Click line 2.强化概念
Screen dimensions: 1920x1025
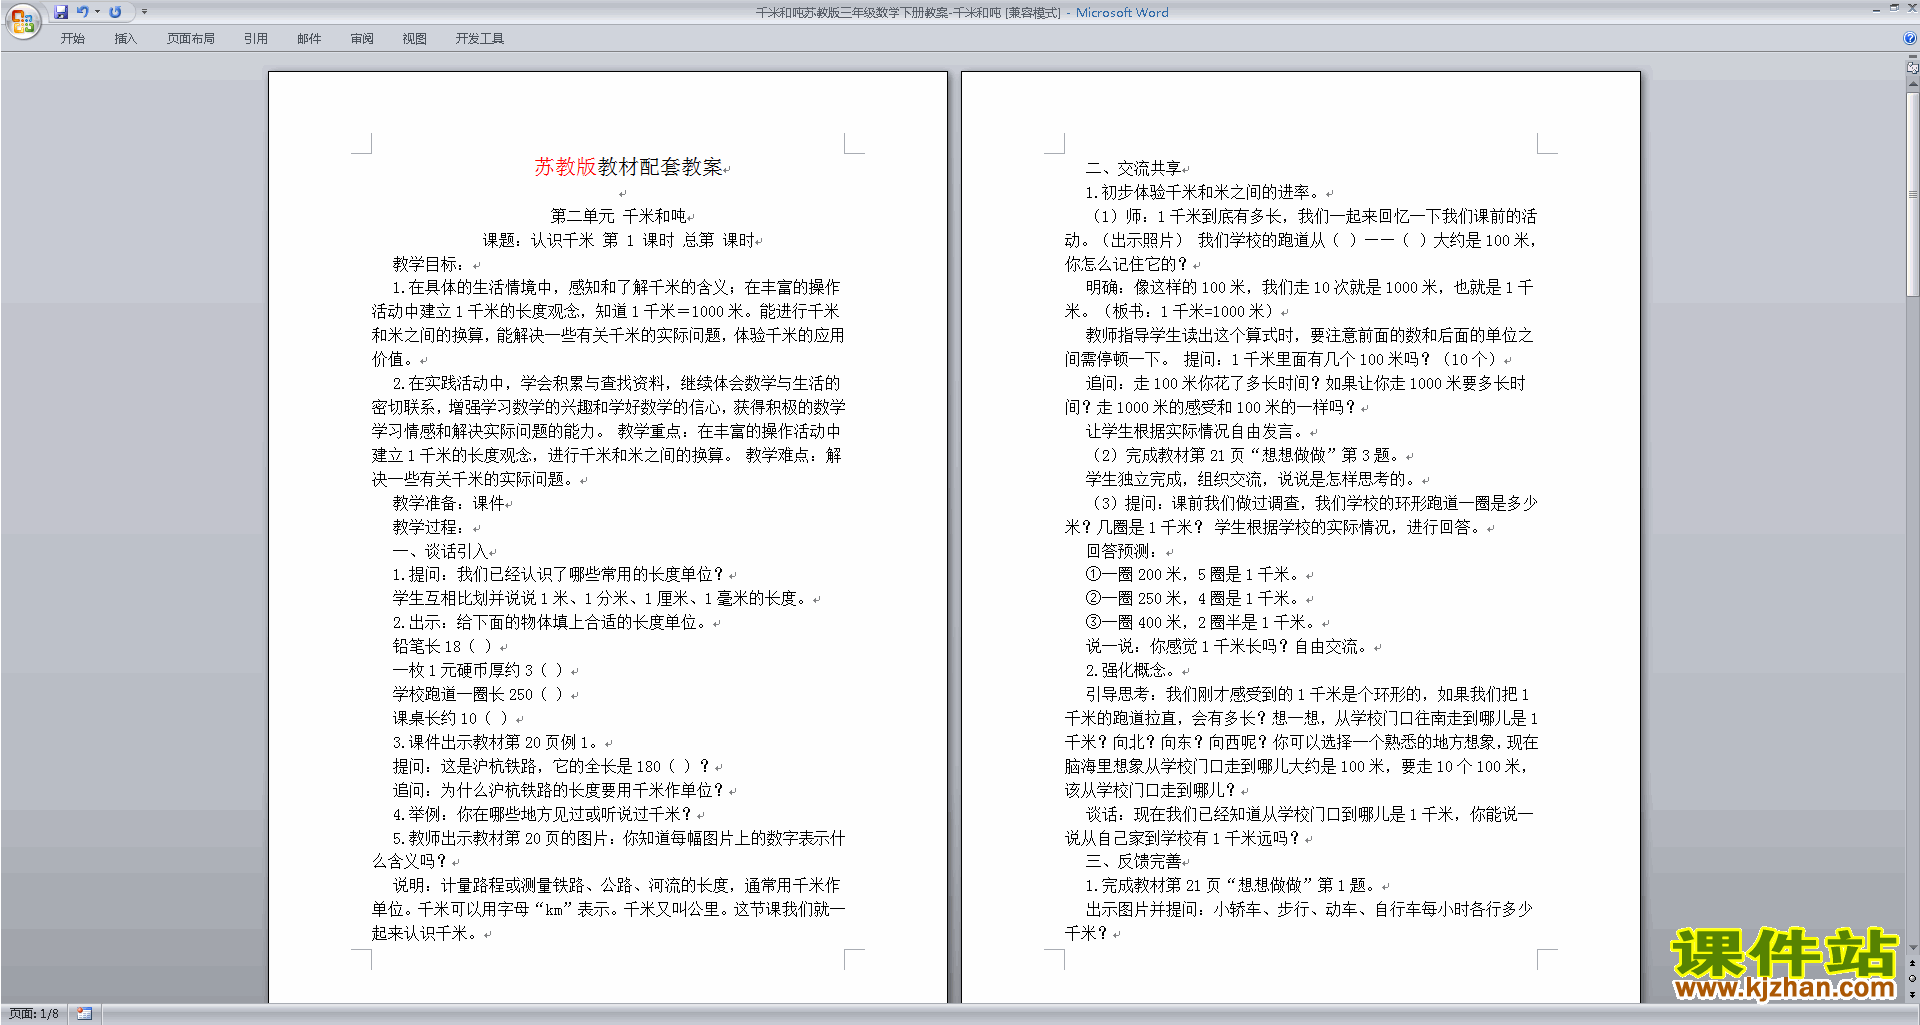(1130, 670)
